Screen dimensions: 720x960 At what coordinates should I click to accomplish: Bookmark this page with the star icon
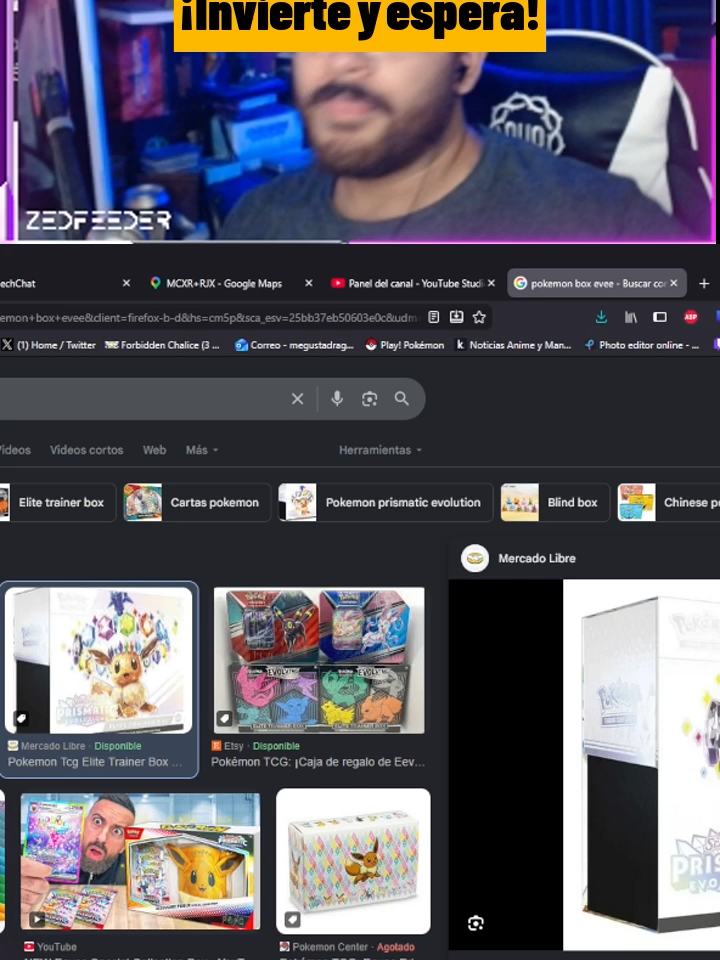479,317
